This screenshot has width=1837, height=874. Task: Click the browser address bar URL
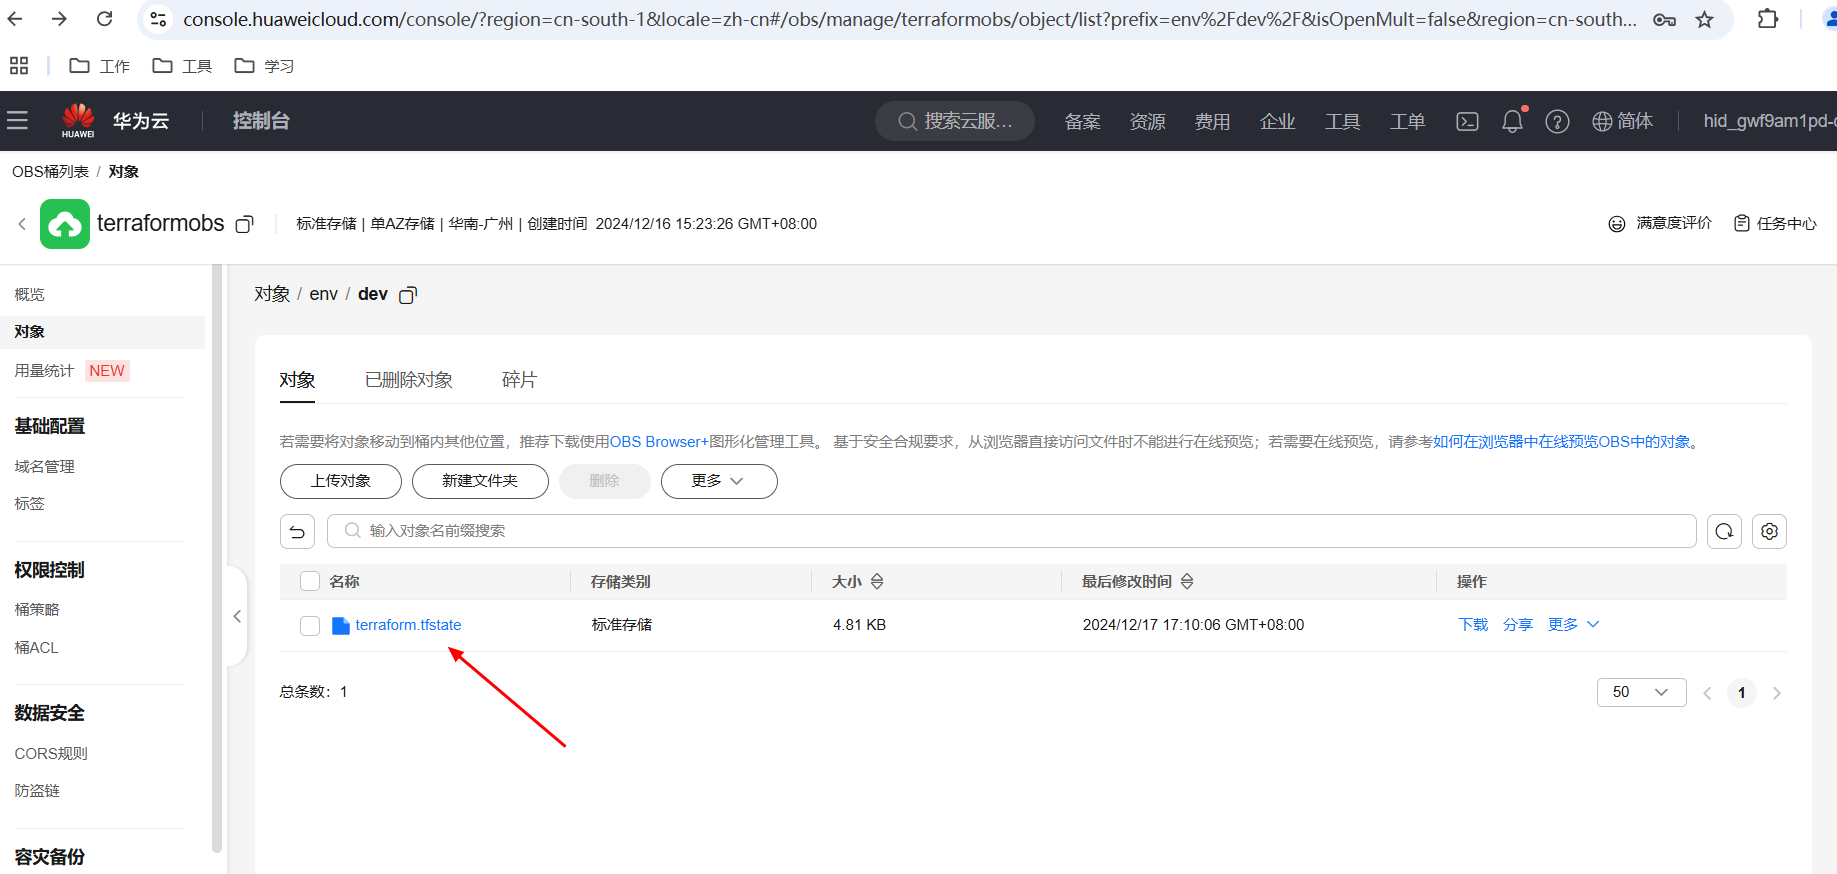pos(908,20)
